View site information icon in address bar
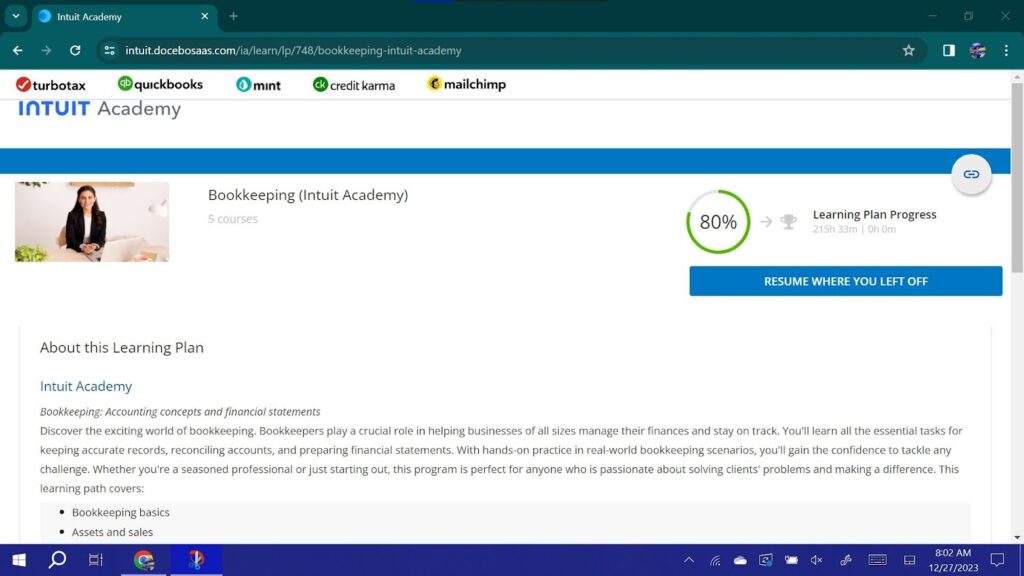The image size is (1024, 576). 110,50
